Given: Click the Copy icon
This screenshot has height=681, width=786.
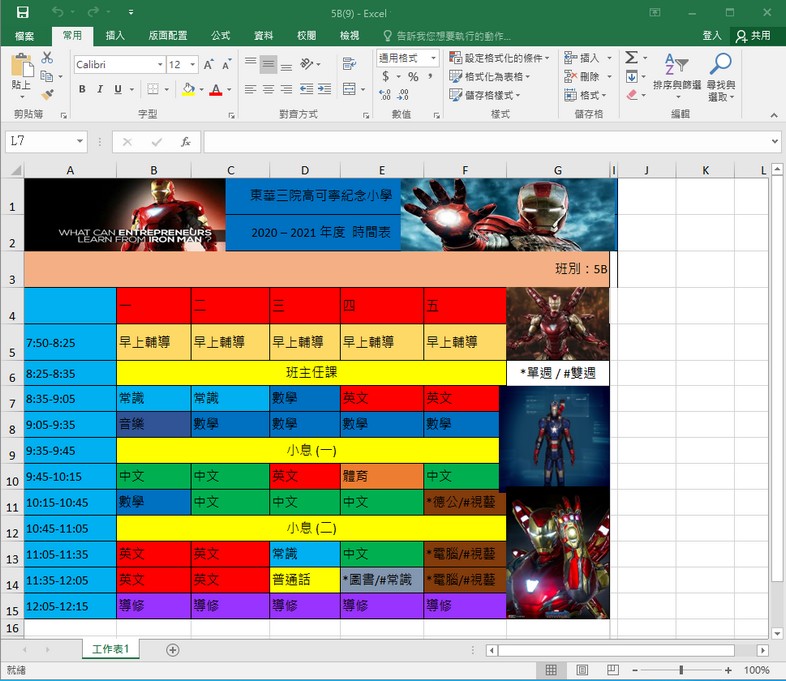Looking at the screenshot, I should [x=47, y=76].
